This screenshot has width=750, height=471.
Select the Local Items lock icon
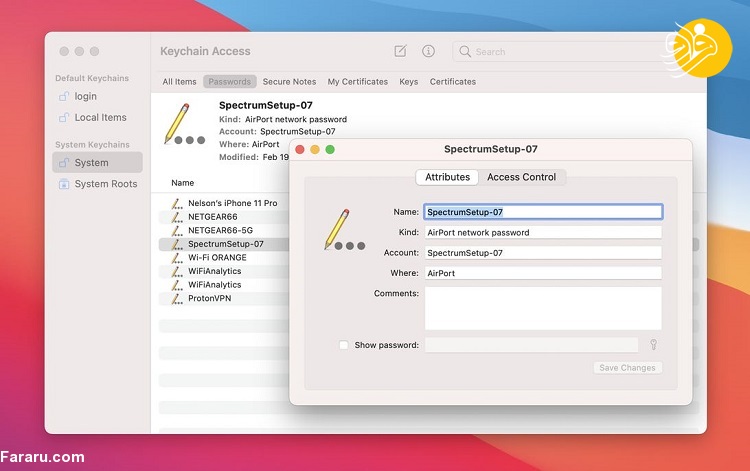pyautogui.click(x=64, y=118)
